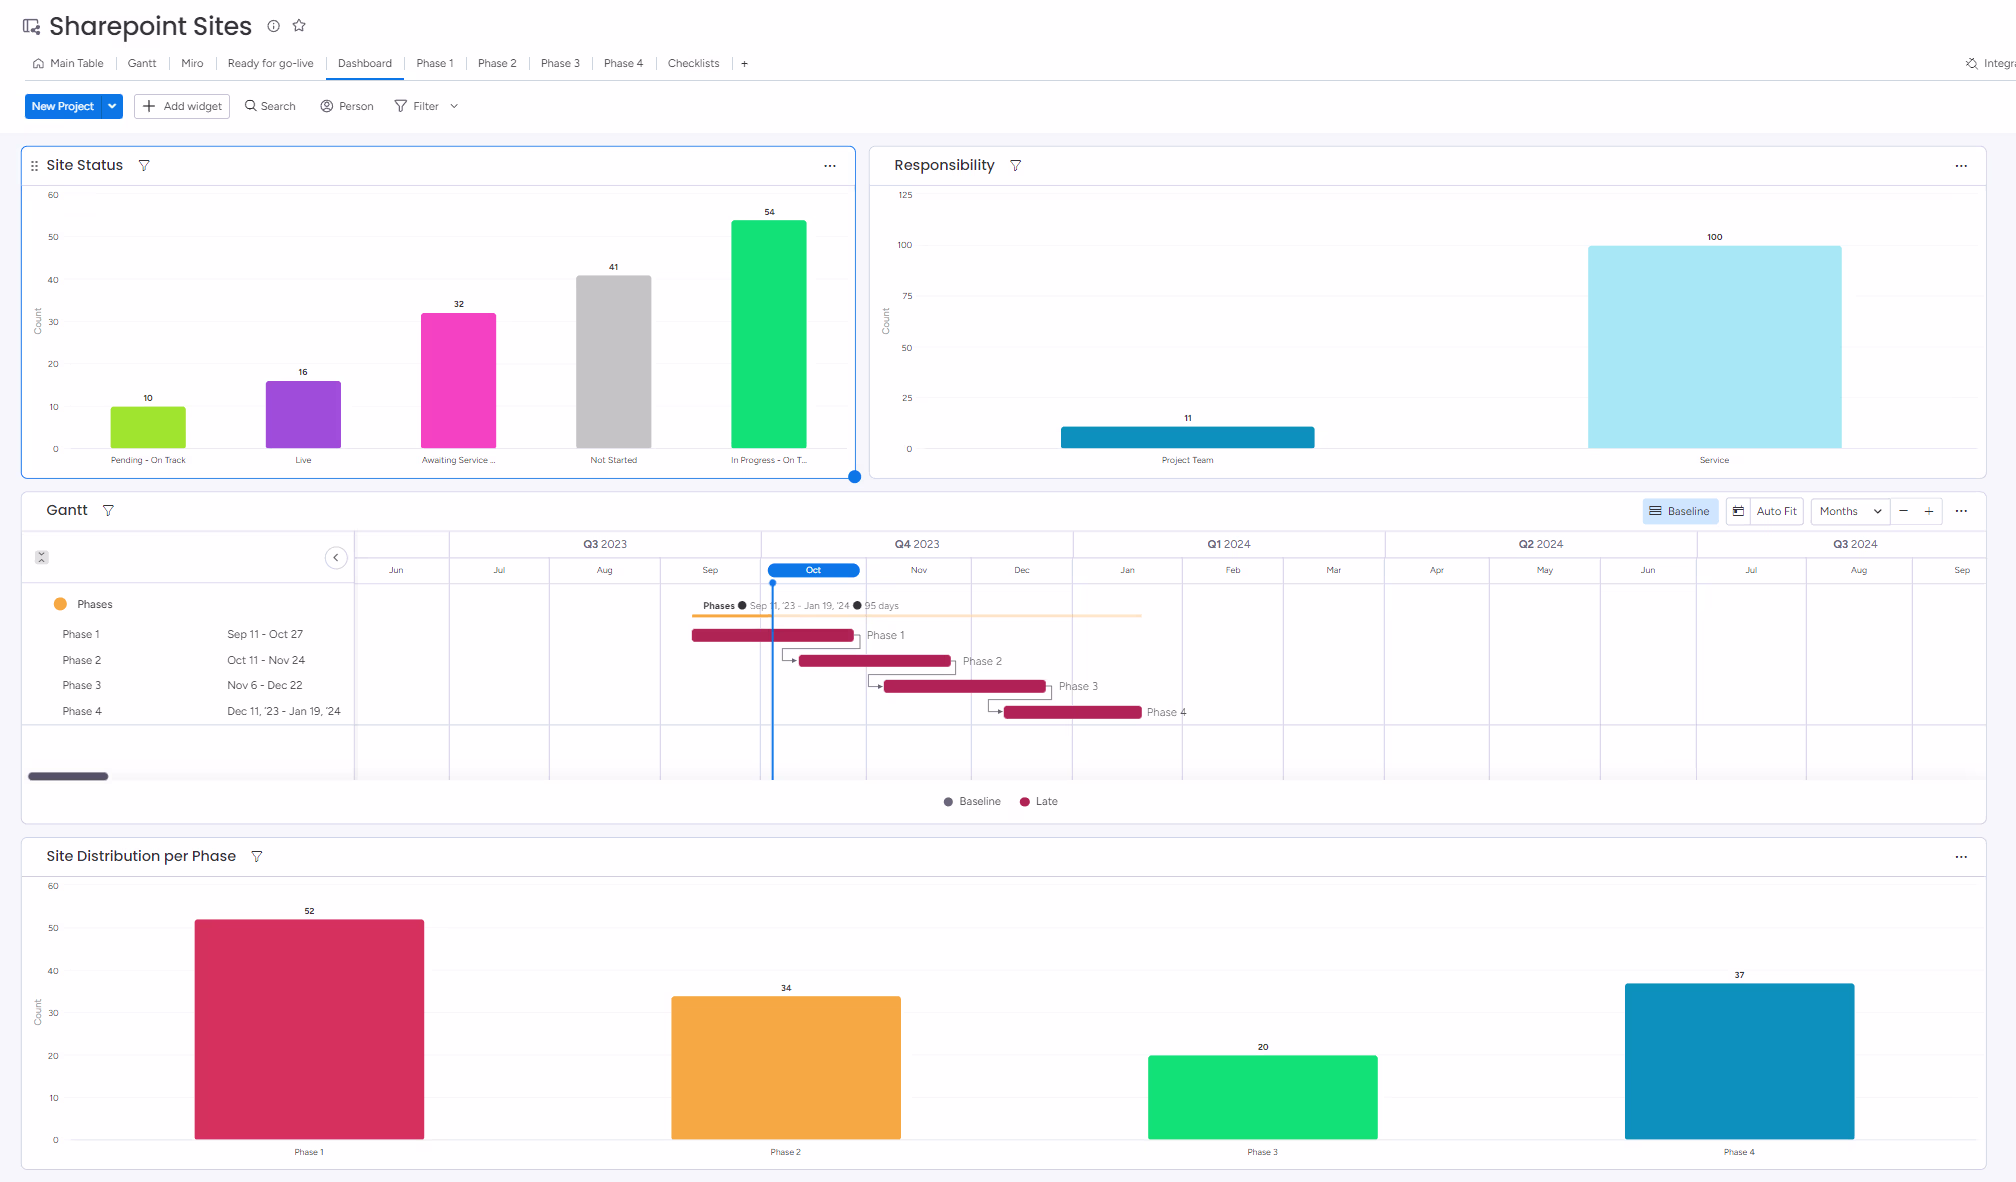
Task: Zoom out the Gantt timeline with minus
Action: 1903,511
